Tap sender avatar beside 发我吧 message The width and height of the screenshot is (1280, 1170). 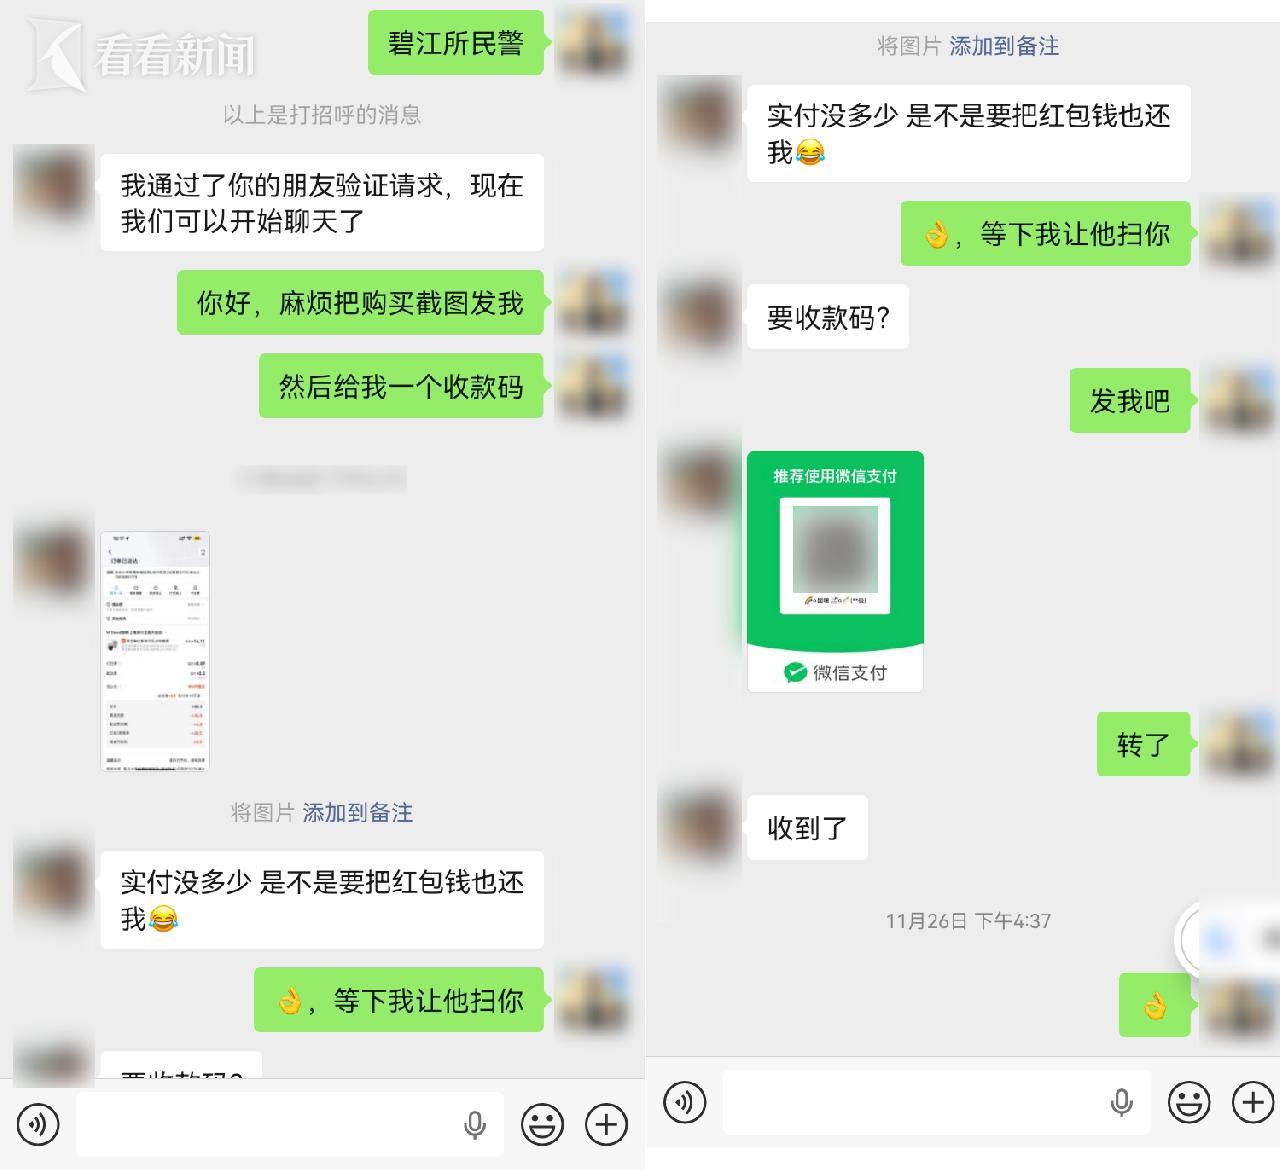[1238, 400]
